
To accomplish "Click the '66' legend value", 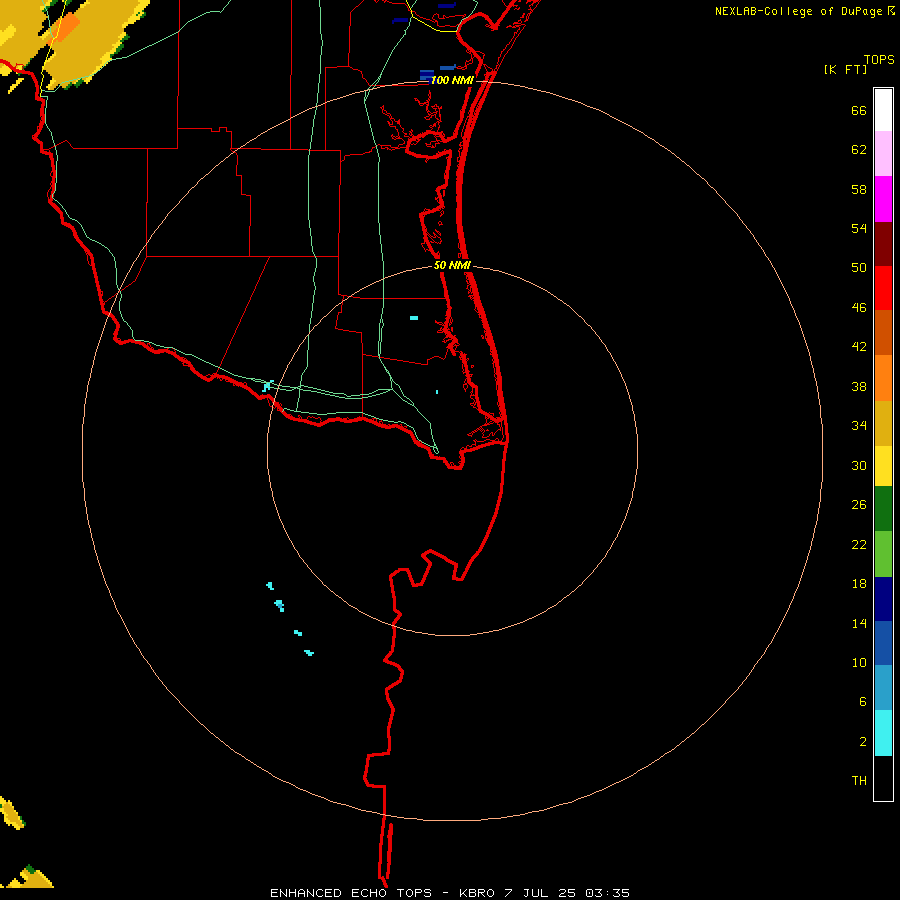I will [x=859, y=111].
